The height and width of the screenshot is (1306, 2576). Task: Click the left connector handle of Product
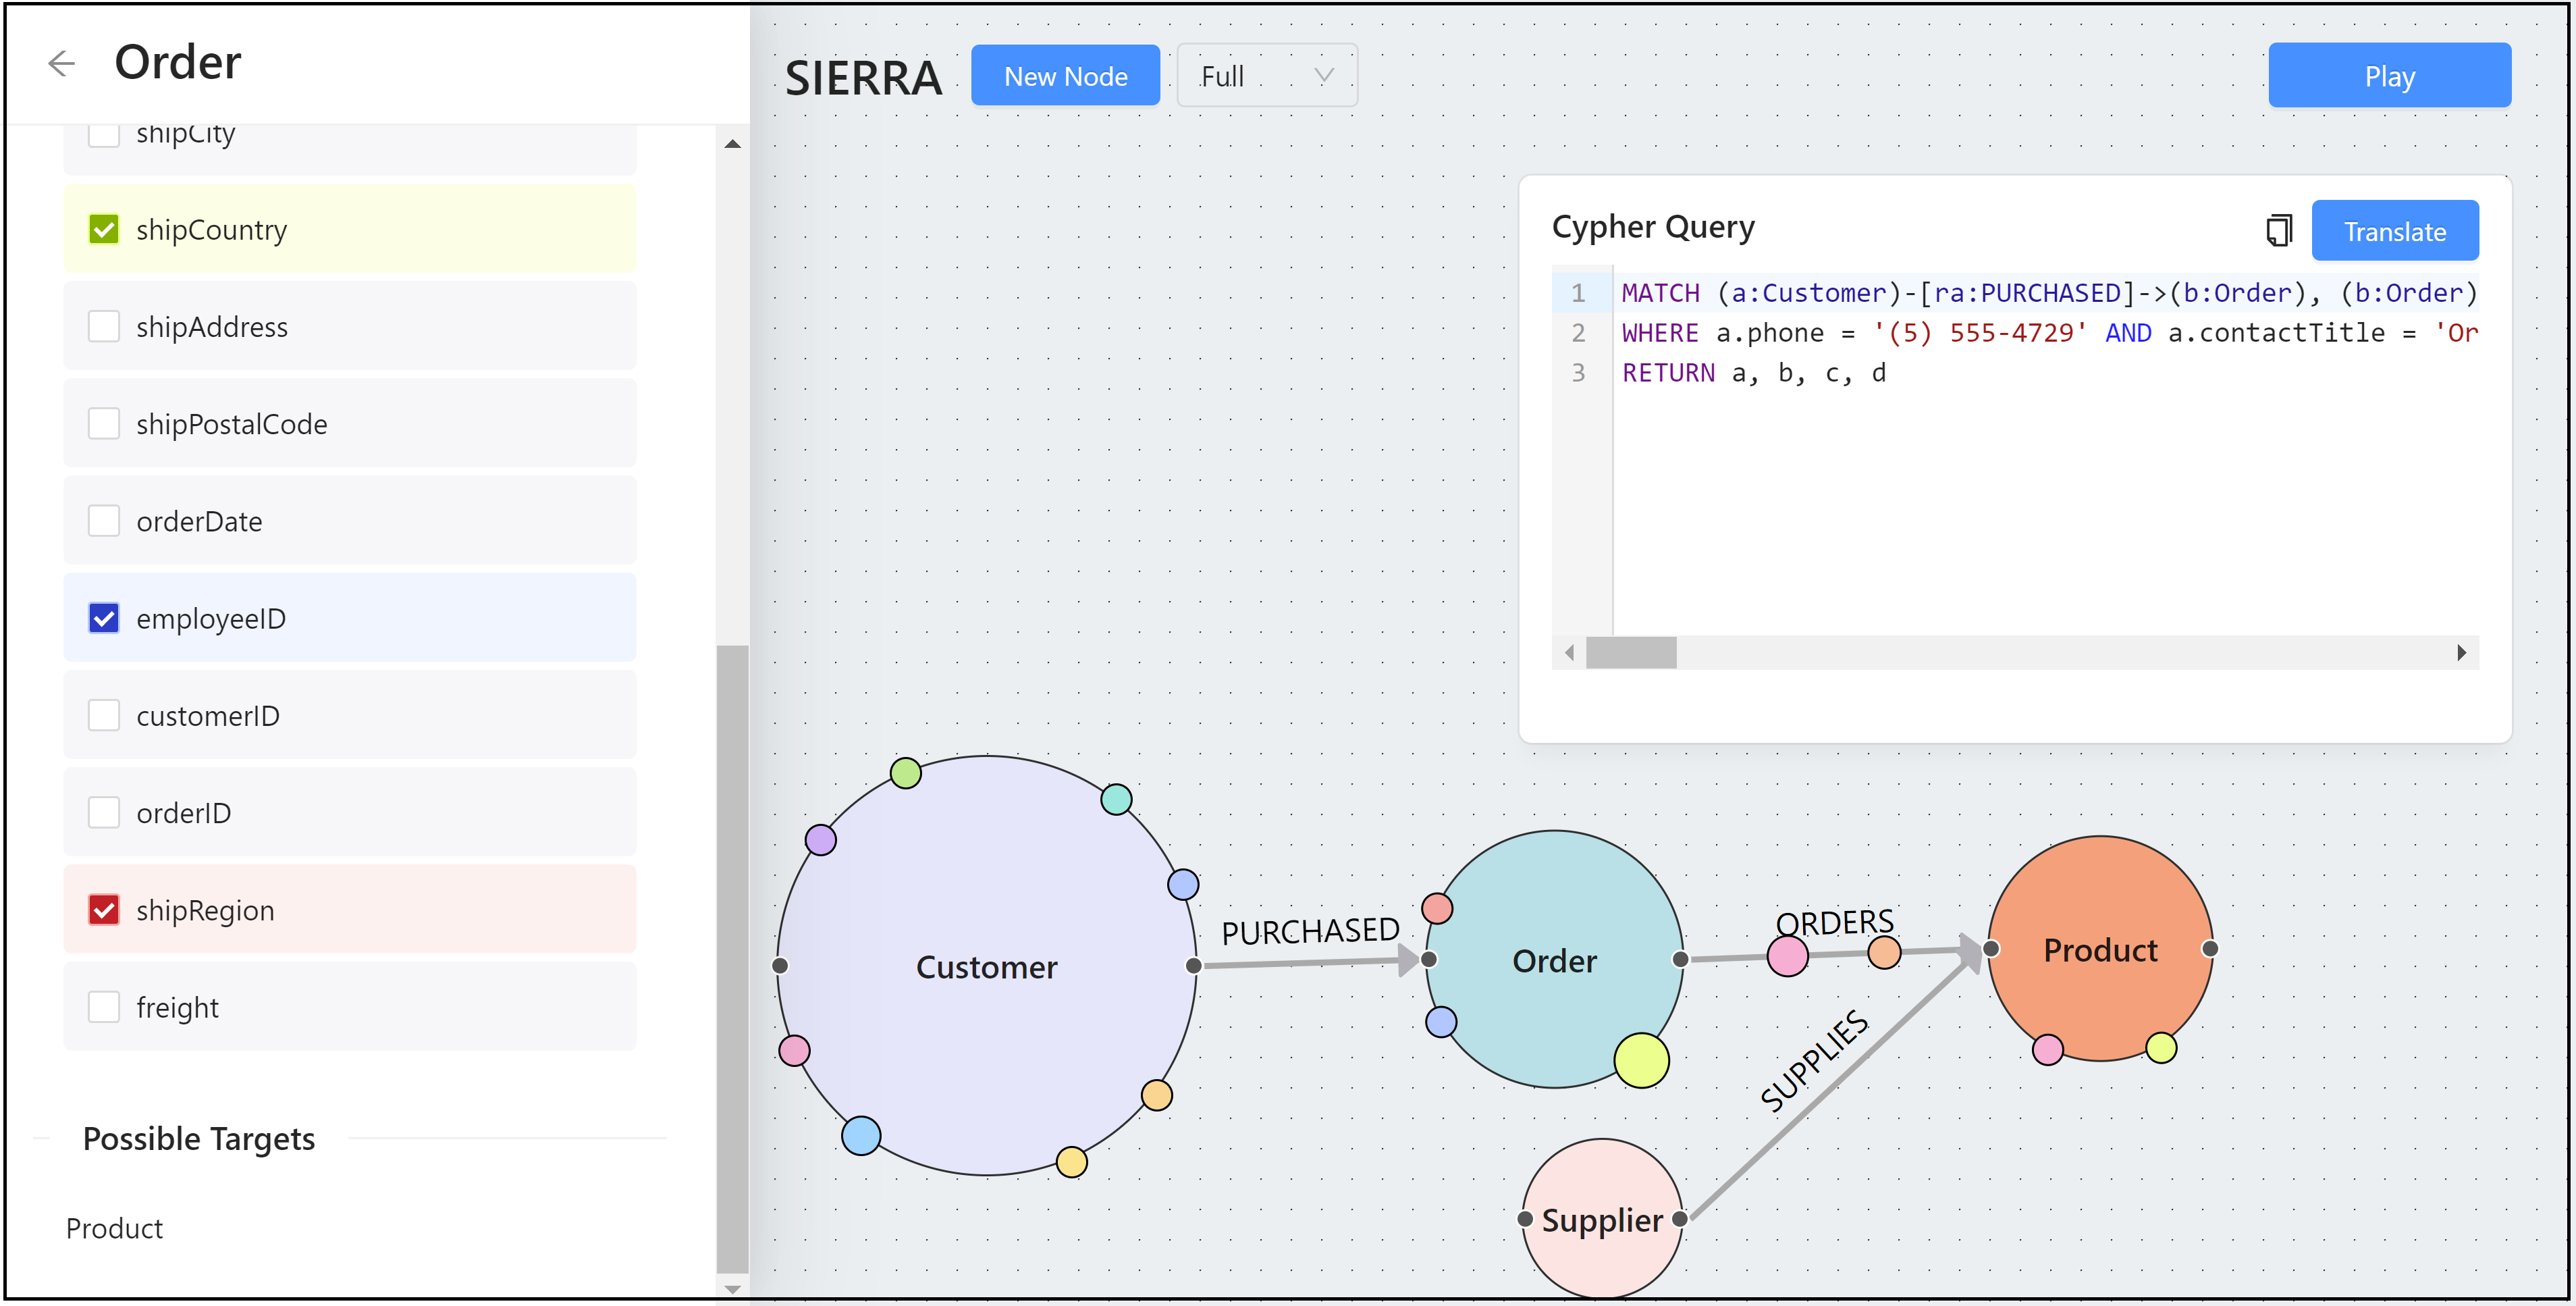[1991, 948]
